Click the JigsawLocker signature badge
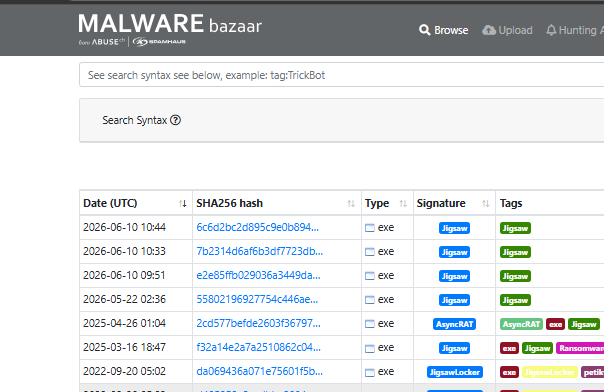Screen dimensions: 604x392 coord(455,372)
